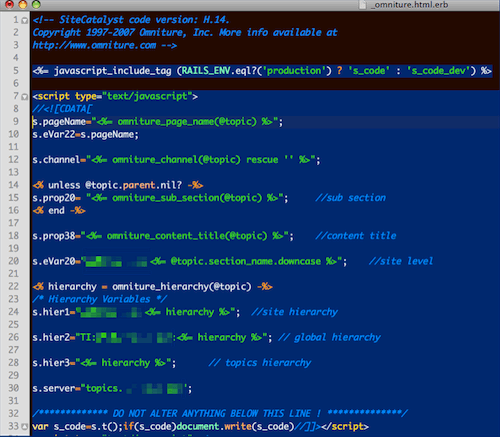
Task: Click 'document.write(s_code)' on line 33
Action: click(235, 426)
